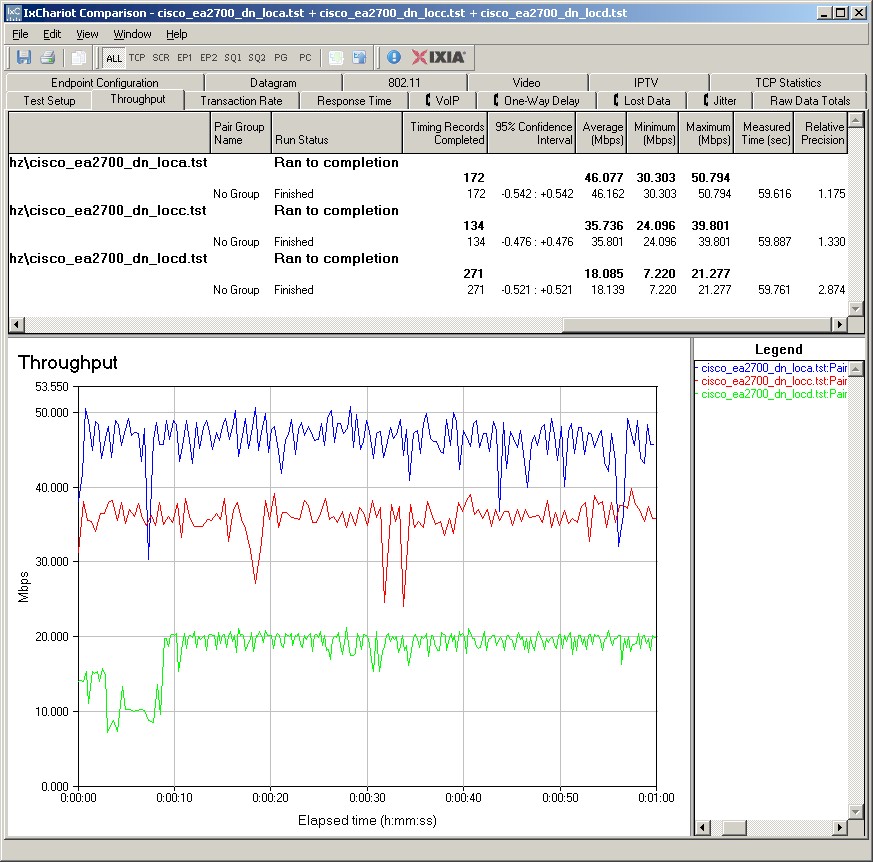This screenshot has width=873, height=862.
Task: Select green locd.tst legend entry
Action: click(773, 394)
